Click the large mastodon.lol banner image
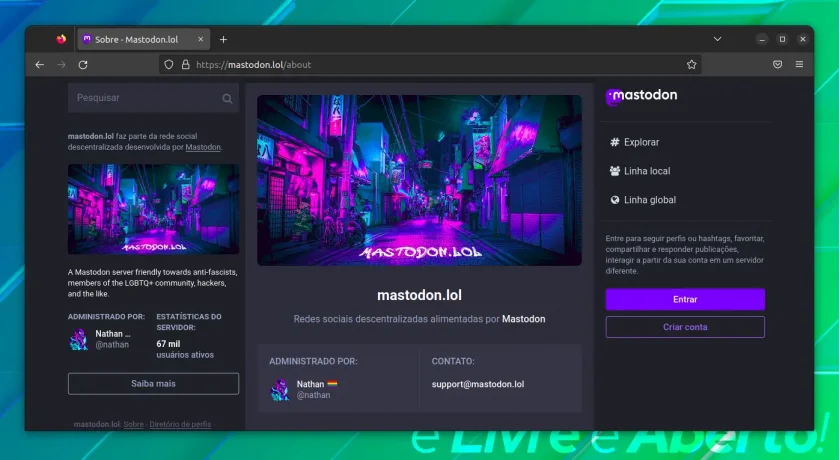Viewport: 840px width, 460px height. coord(419,180)
